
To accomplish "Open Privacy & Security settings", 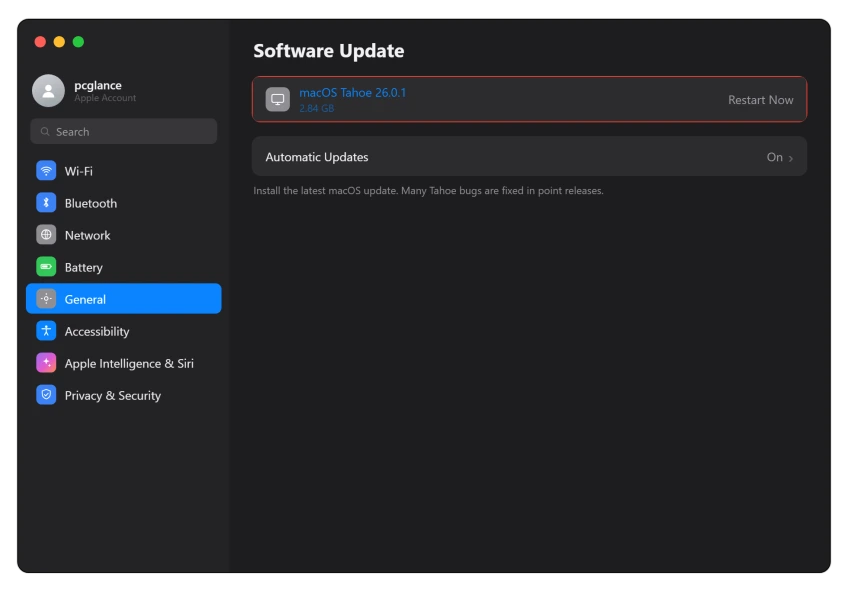I will tap(123, 395).
